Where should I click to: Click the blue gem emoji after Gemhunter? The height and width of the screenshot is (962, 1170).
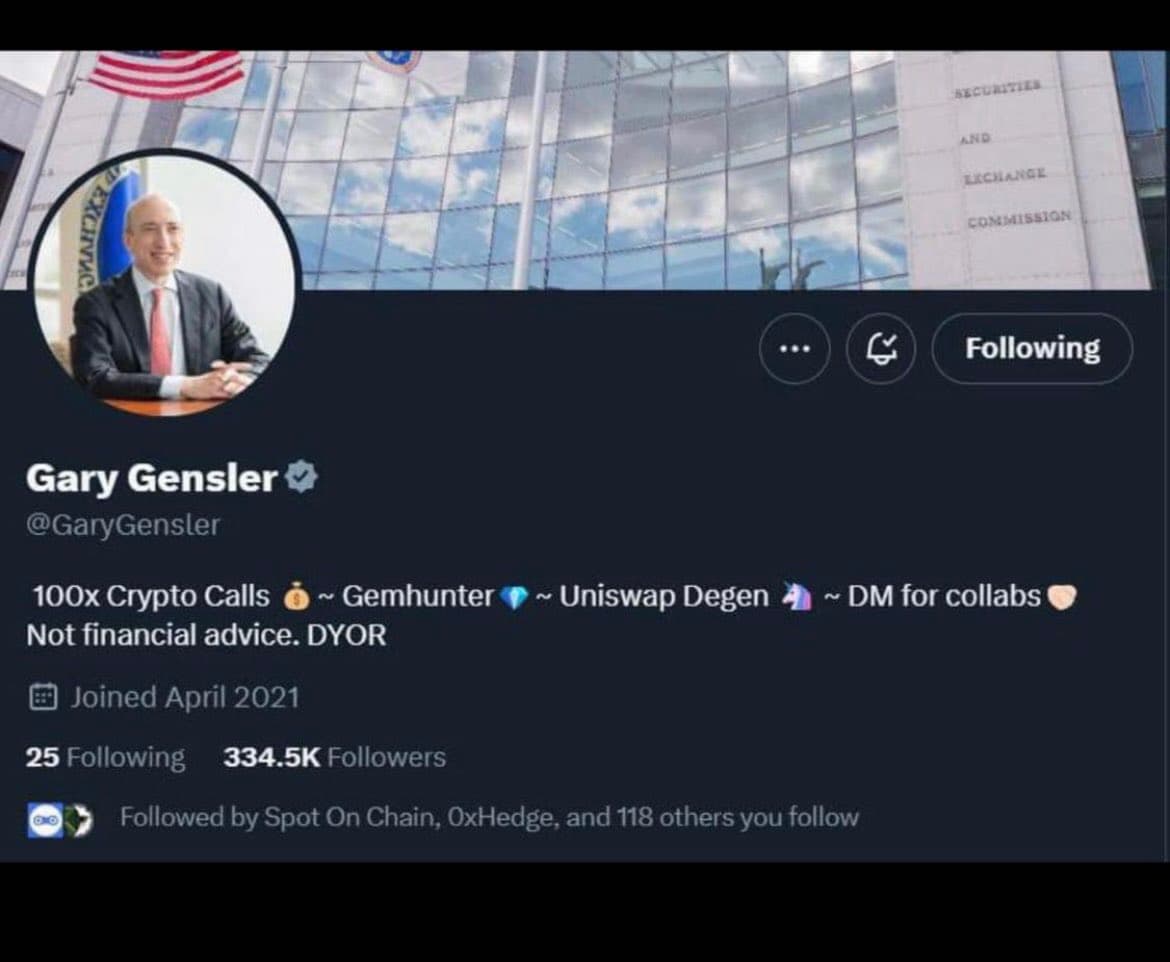pos(513,598)
